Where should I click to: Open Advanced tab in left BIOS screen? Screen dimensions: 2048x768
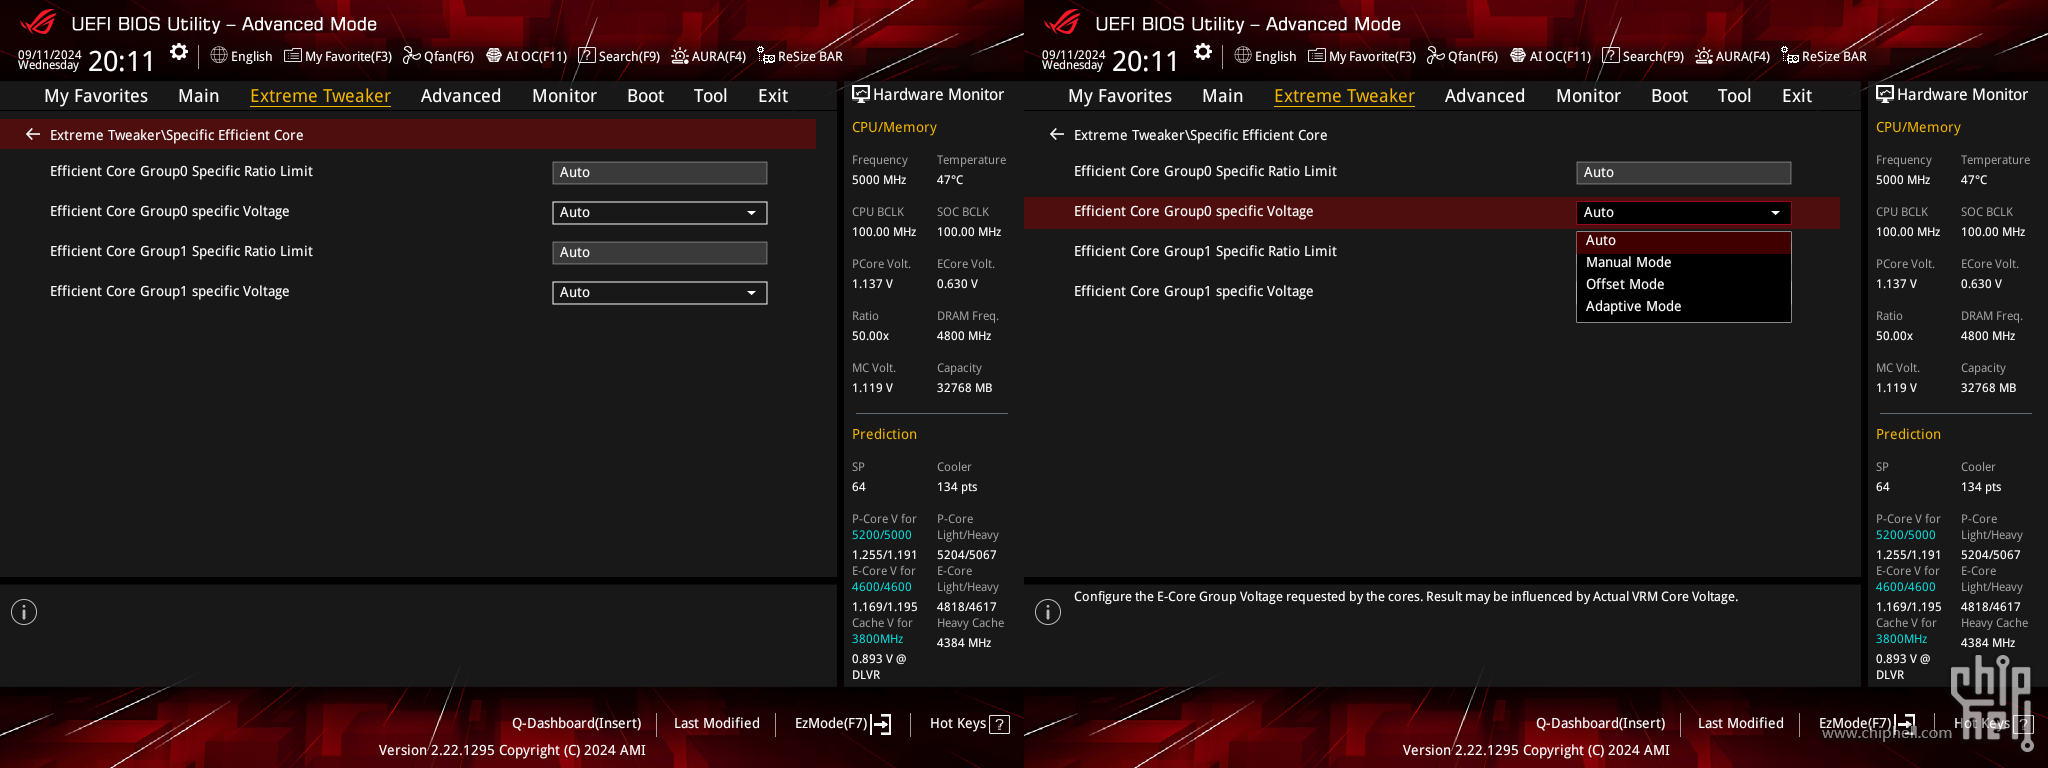pos(461,96)
